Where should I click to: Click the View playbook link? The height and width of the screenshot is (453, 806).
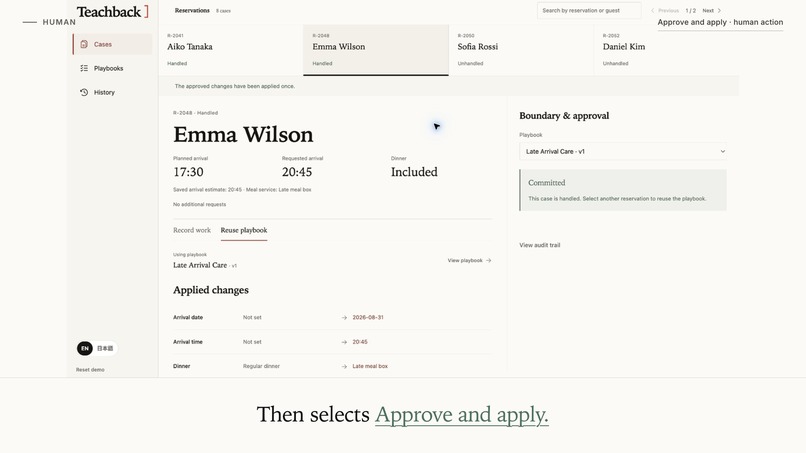point(469,261)
